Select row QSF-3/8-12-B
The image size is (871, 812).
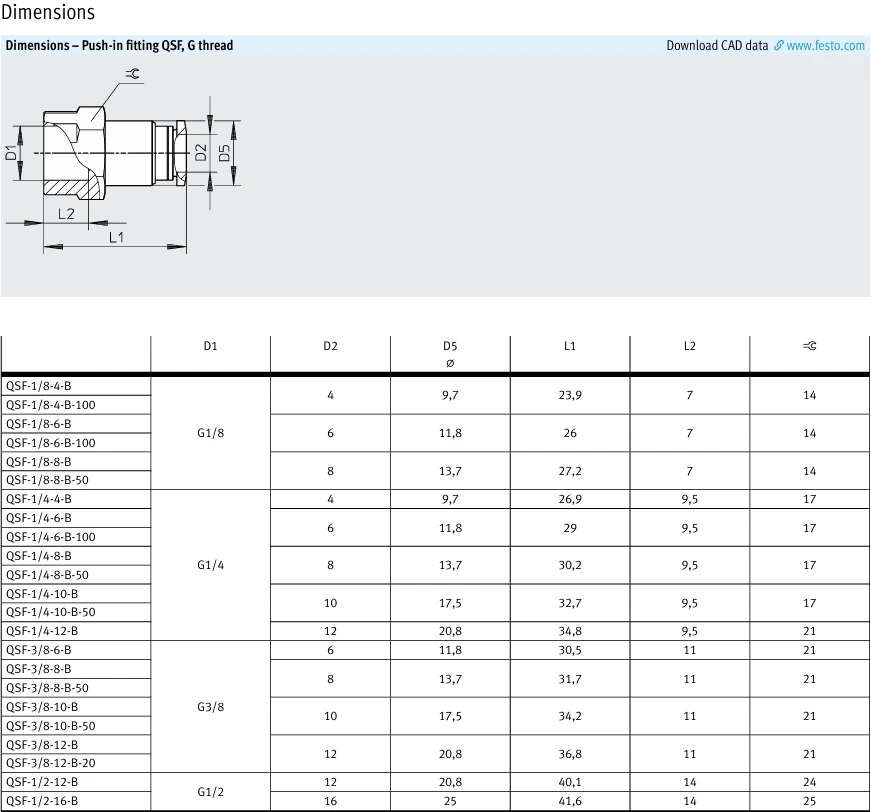coord(76,744)
